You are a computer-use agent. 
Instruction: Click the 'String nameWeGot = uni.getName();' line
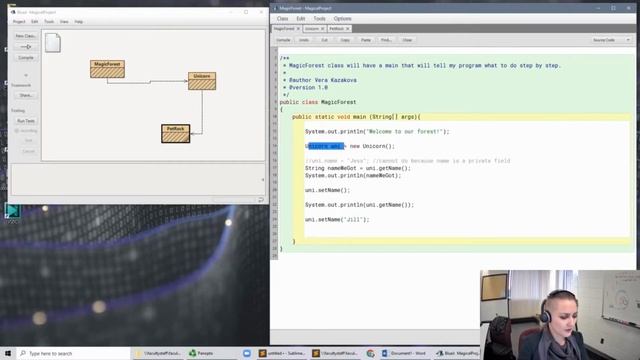point(358,168)
